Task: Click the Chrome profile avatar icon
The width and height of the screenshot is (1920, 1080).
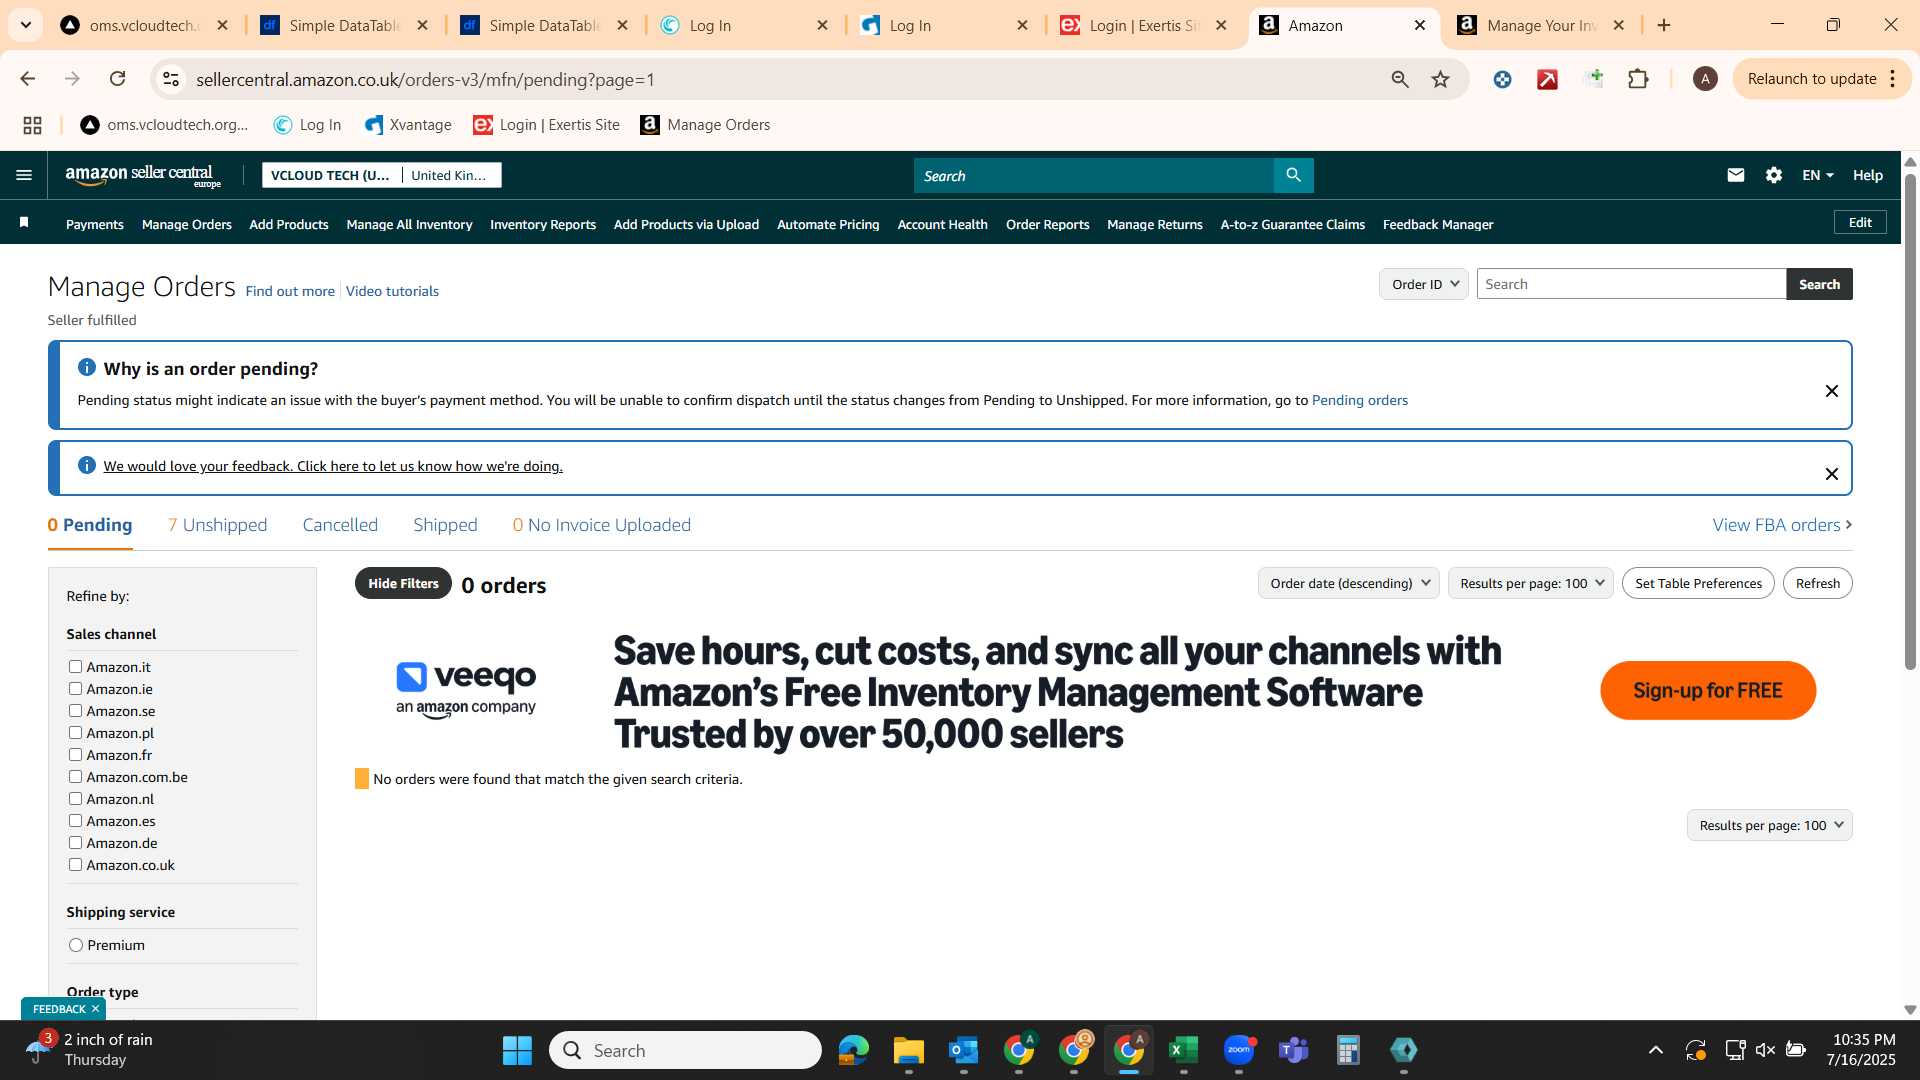Action: click(1705, 79)
